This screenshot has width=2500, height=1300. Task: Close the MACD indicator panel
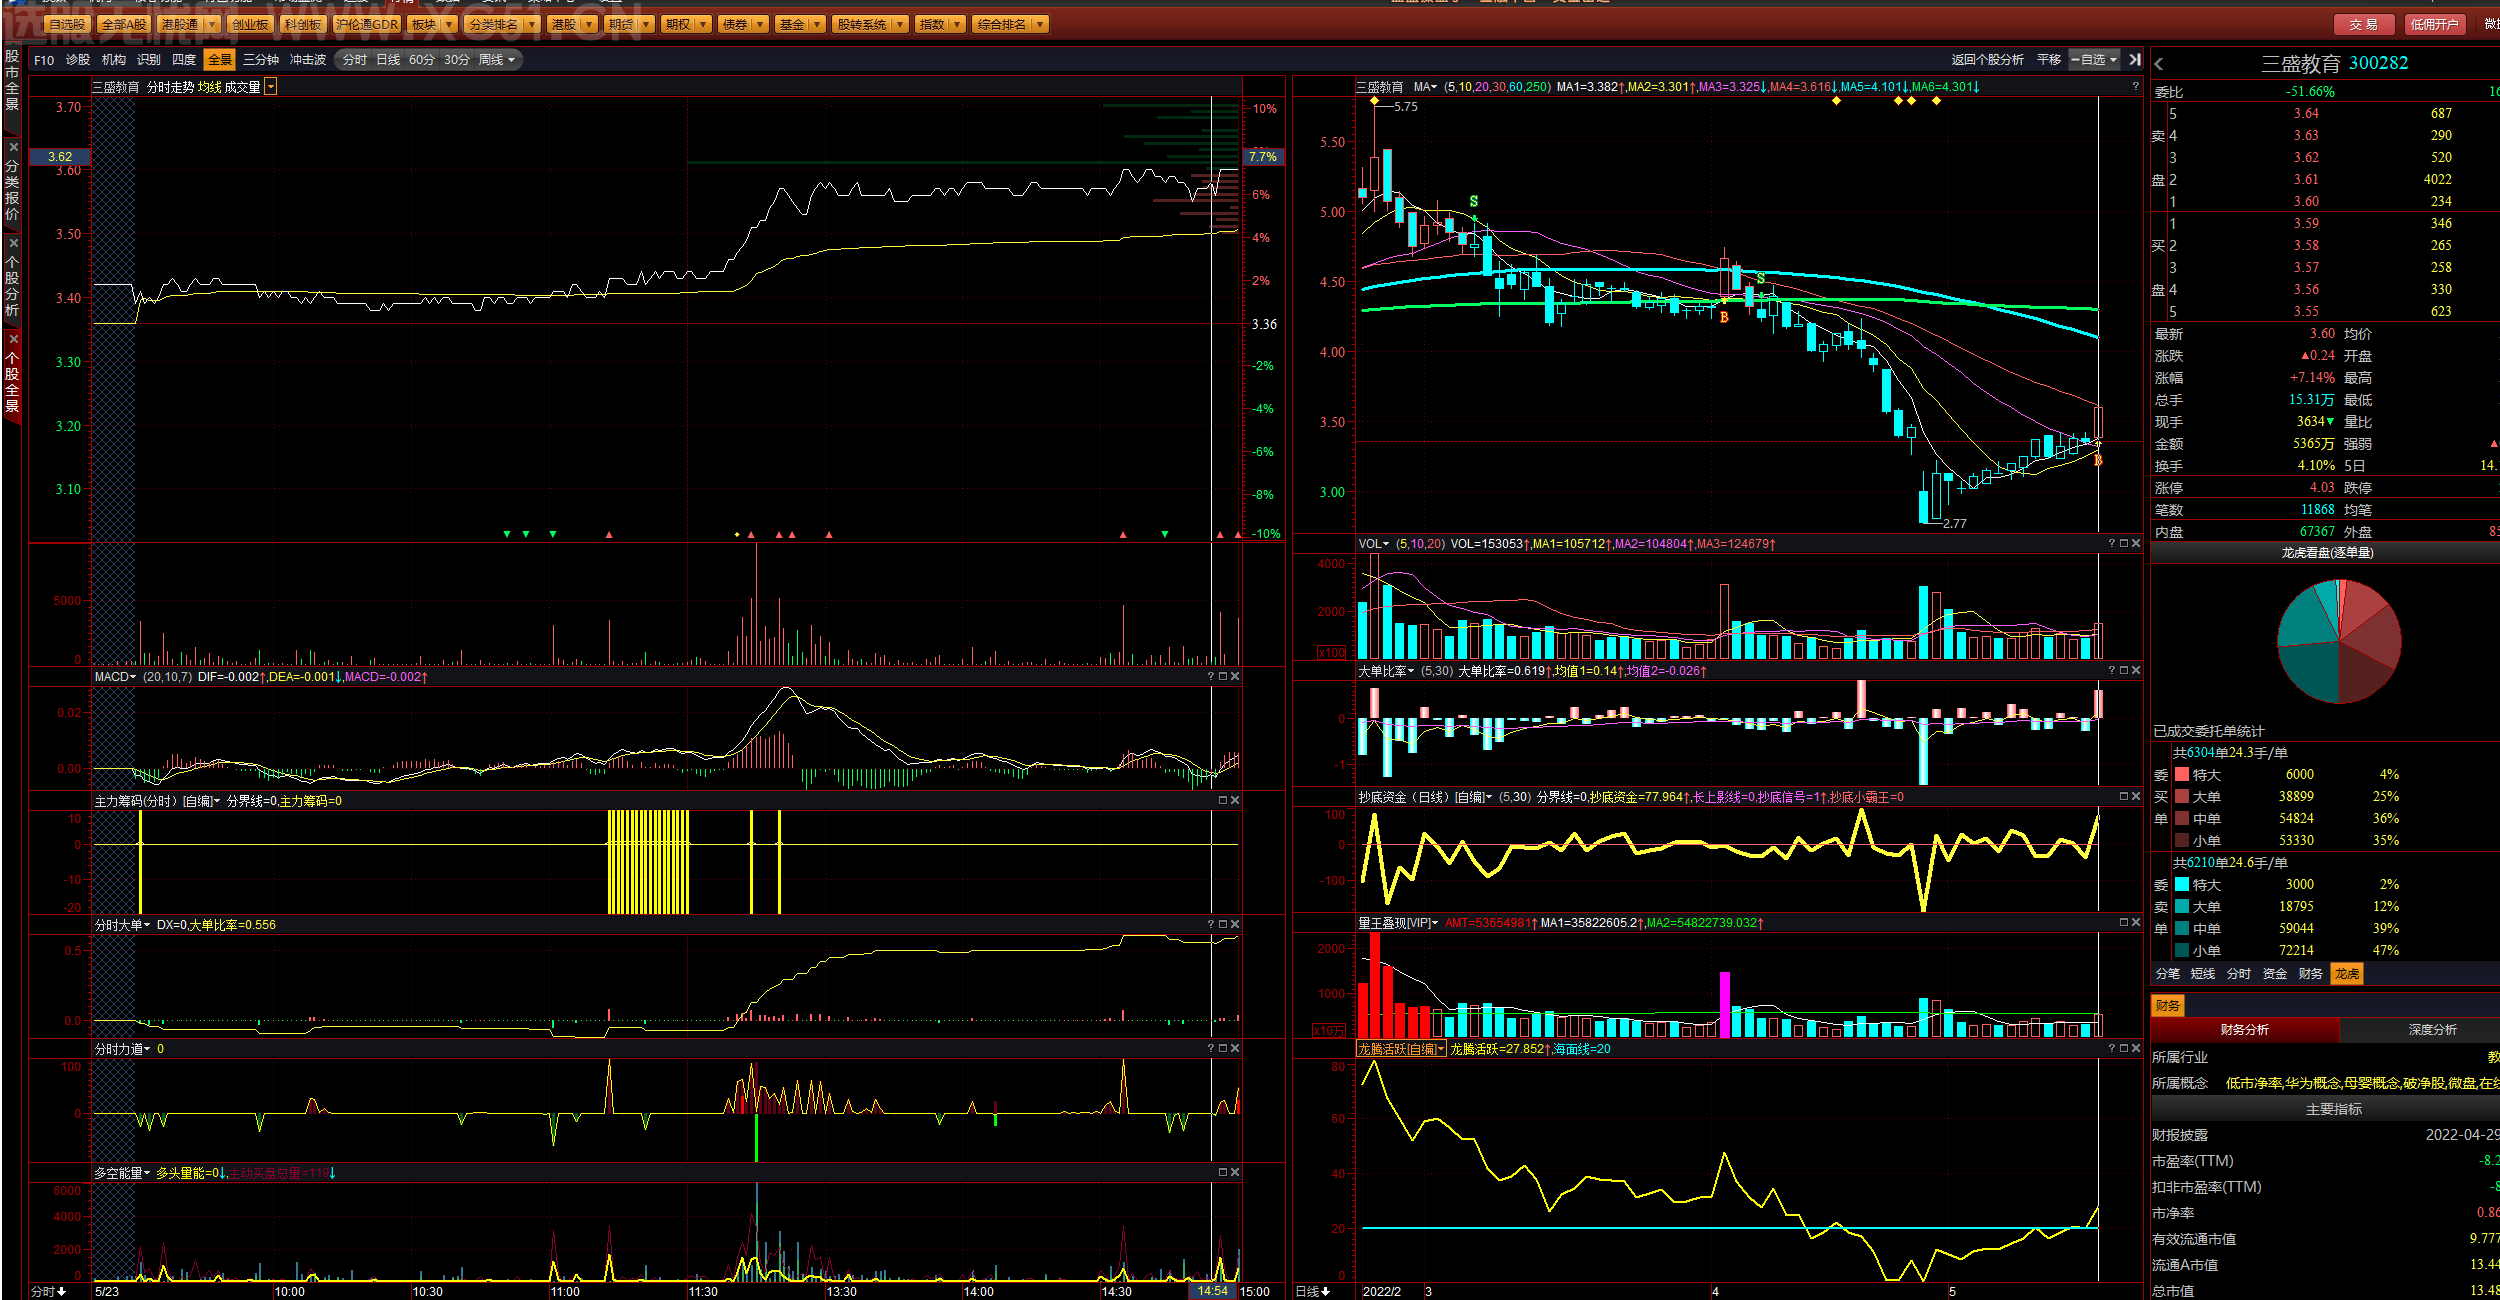[x=1235, y=676]
